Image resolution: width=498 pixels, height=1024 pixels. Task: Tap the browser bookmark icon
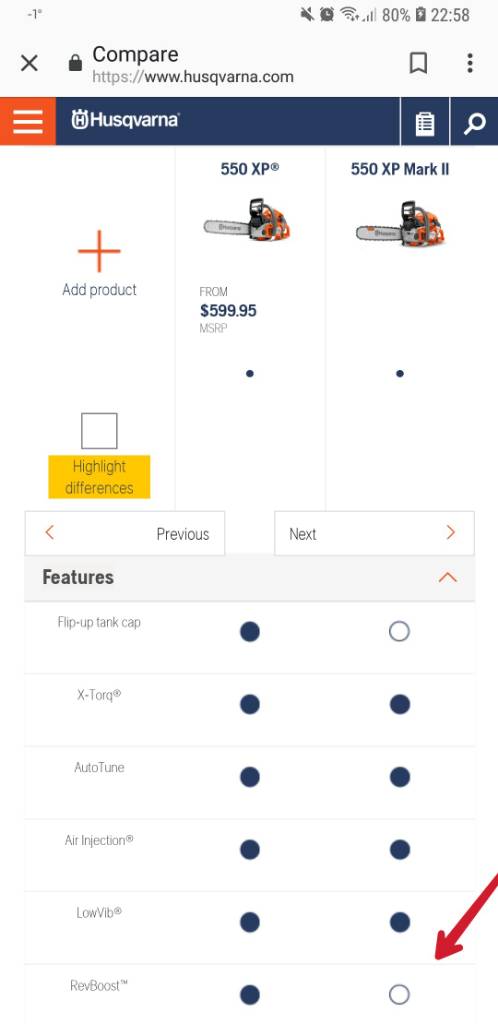pos(418,63)
